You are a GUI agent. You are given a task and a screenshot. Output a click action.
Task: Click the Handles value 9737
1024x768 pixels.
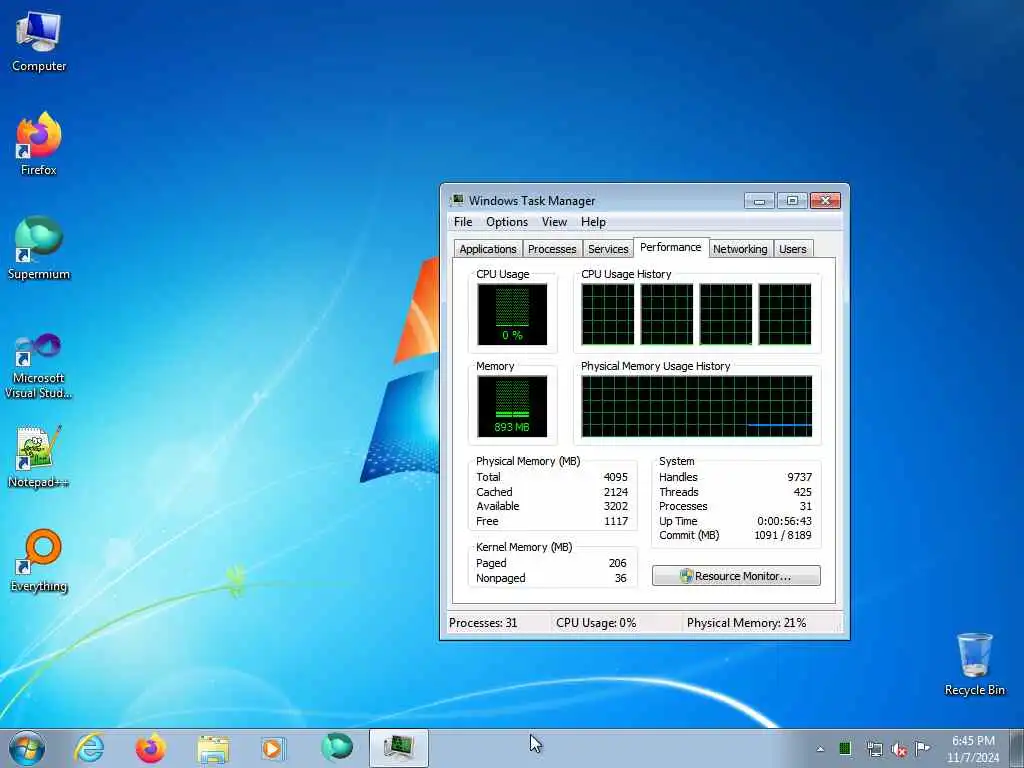pos(799,477)
